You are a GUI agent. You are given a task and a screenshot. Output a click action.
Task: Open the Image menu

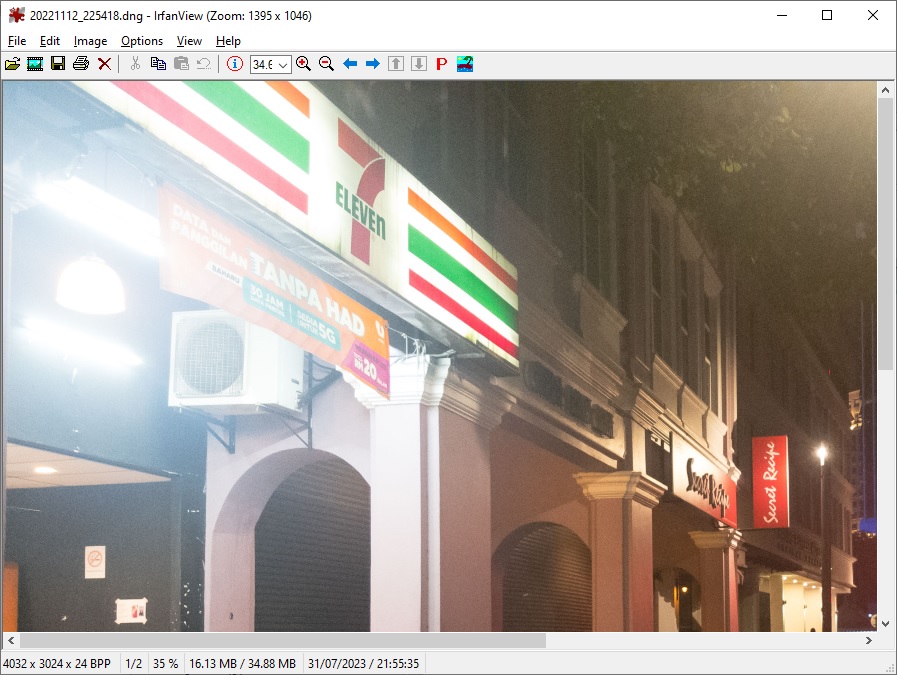coord(90,41)
